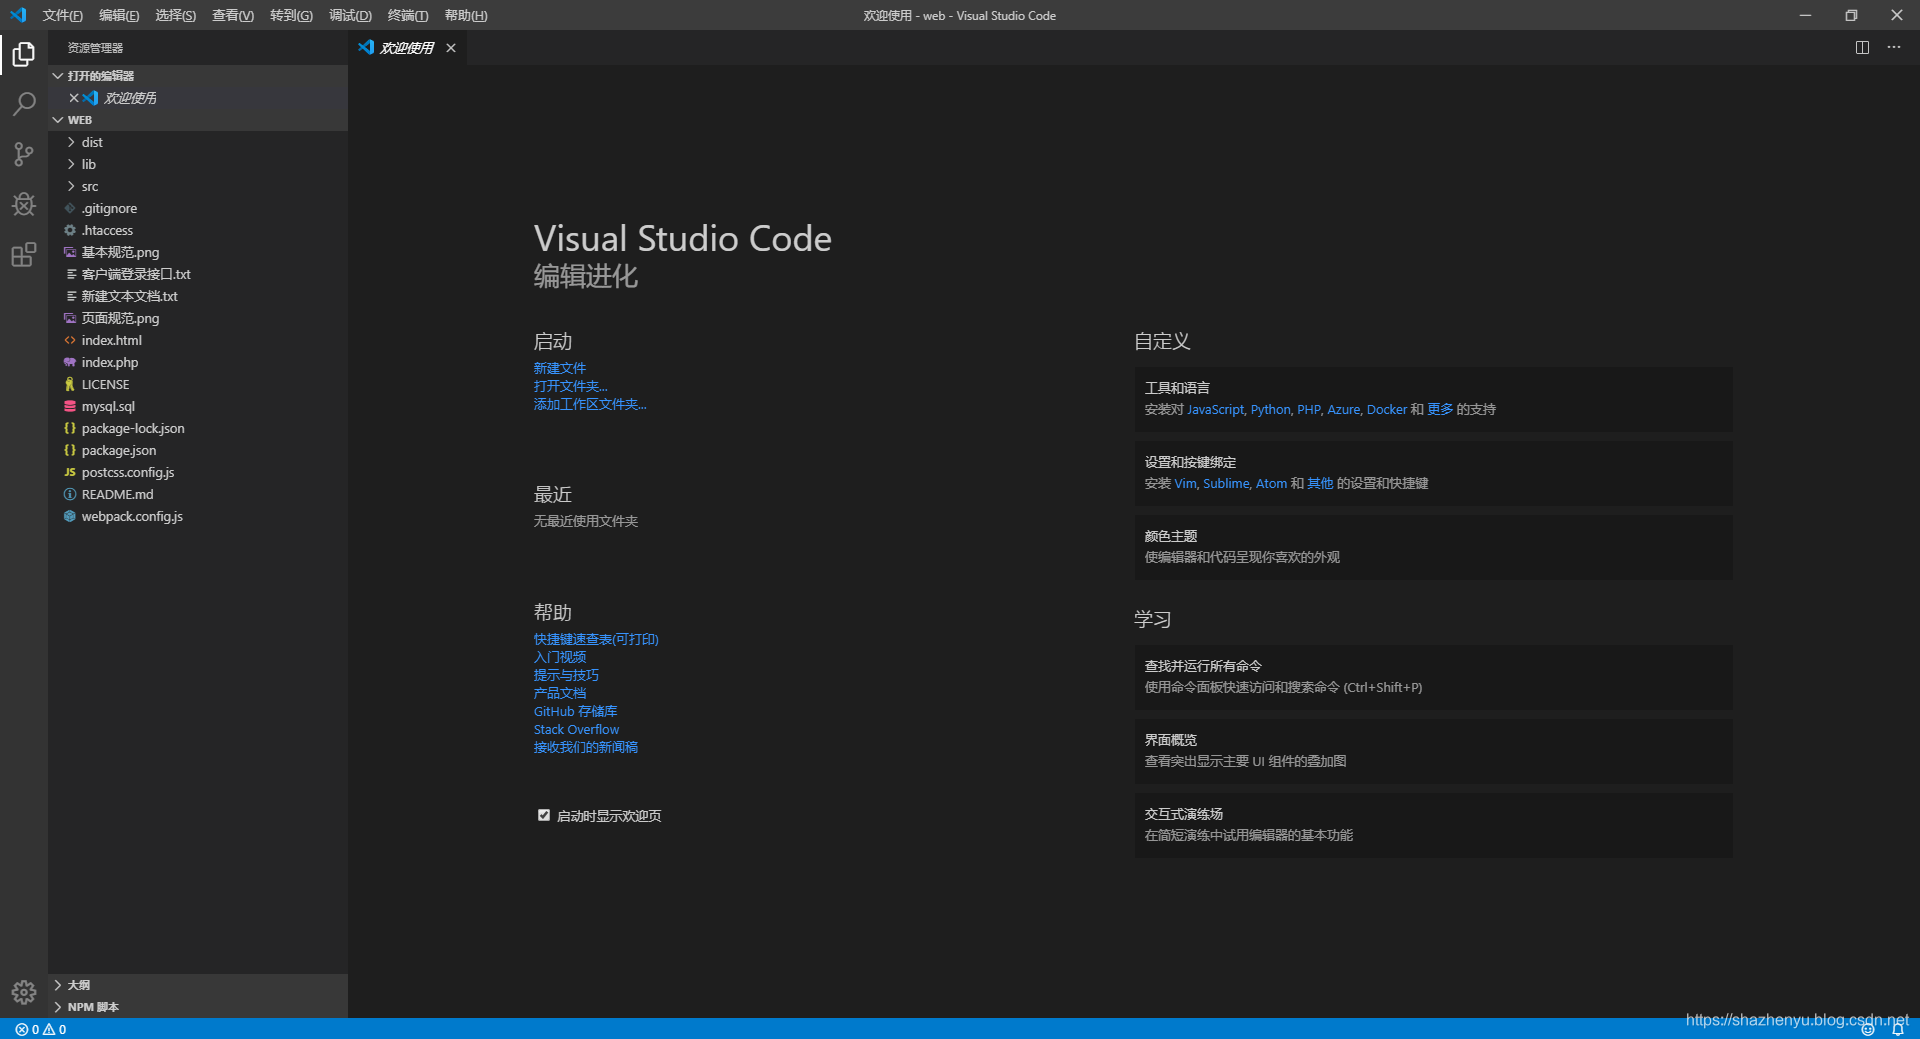Open the Extensions view
1920x1039 pixels.
pyautogui.click(x=23, y=254)
